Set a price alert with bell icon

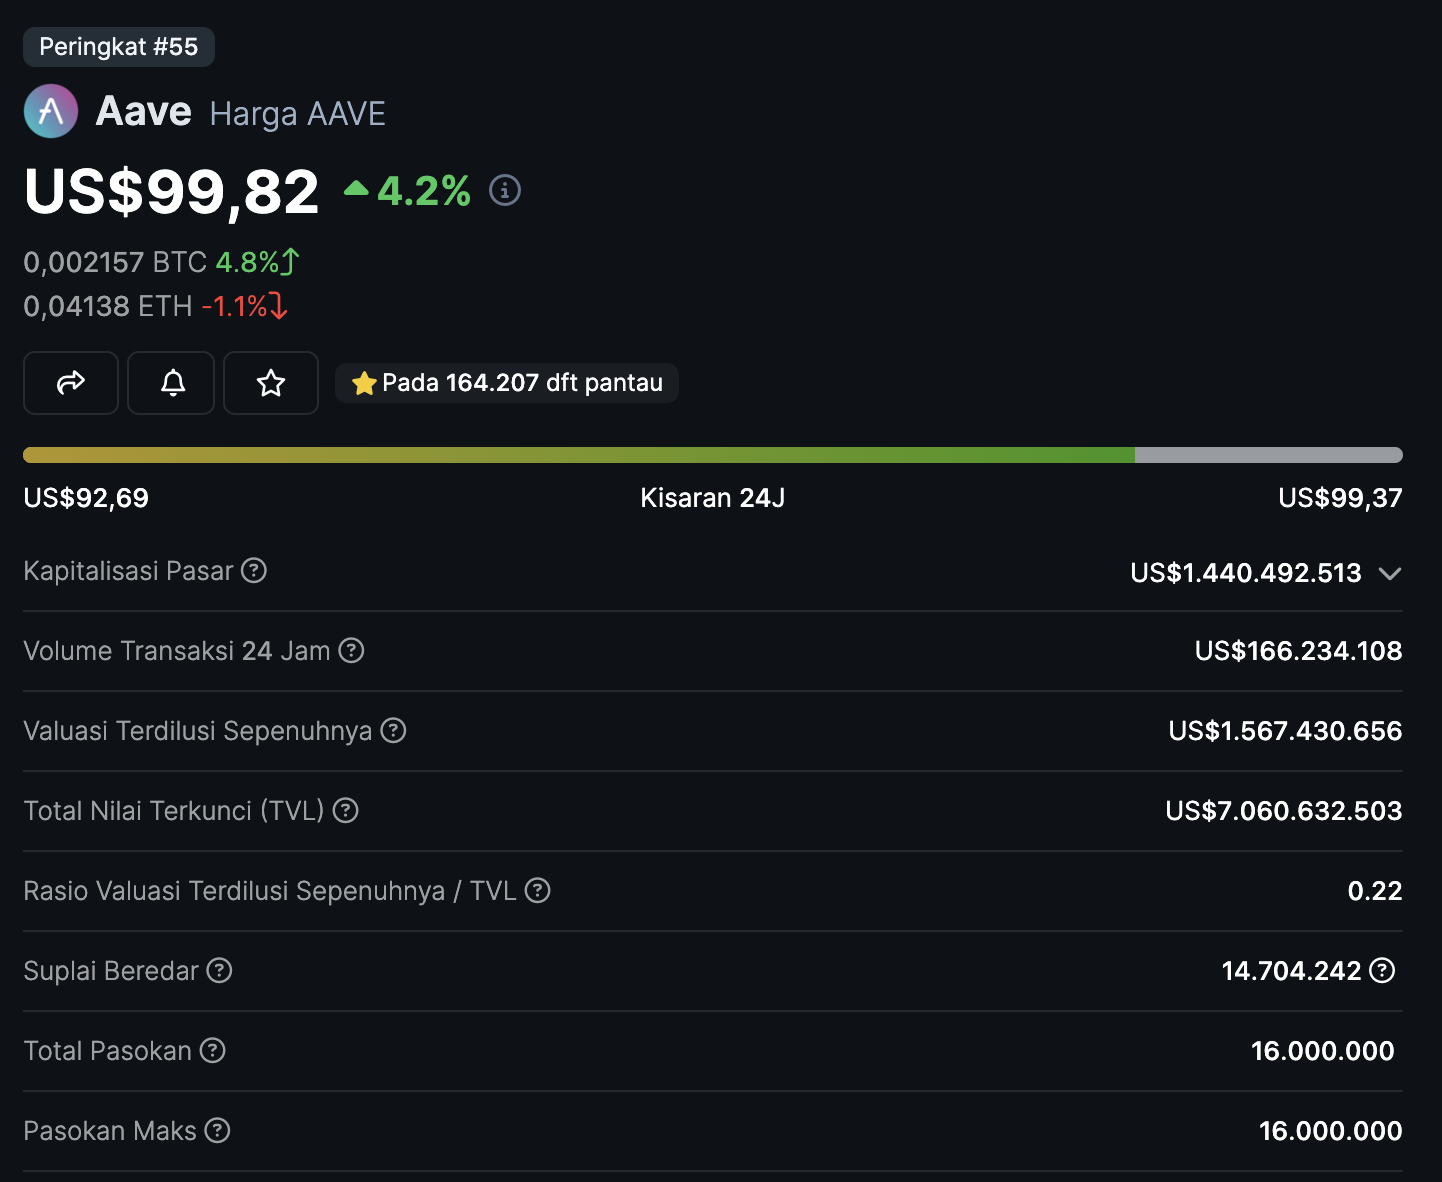click(172, 383)
